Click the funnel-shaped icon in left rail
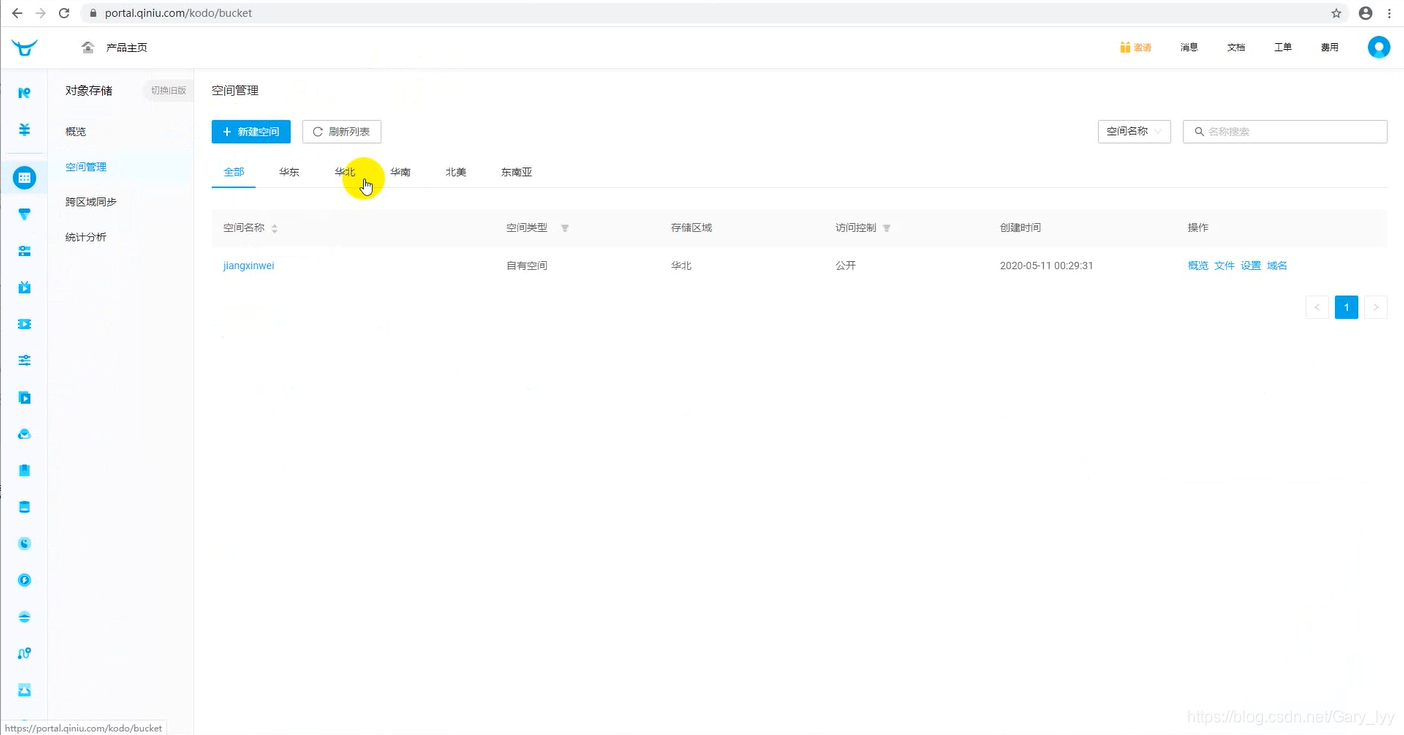1404x735 pixels. pyautogui.click(x=25, y=214)
